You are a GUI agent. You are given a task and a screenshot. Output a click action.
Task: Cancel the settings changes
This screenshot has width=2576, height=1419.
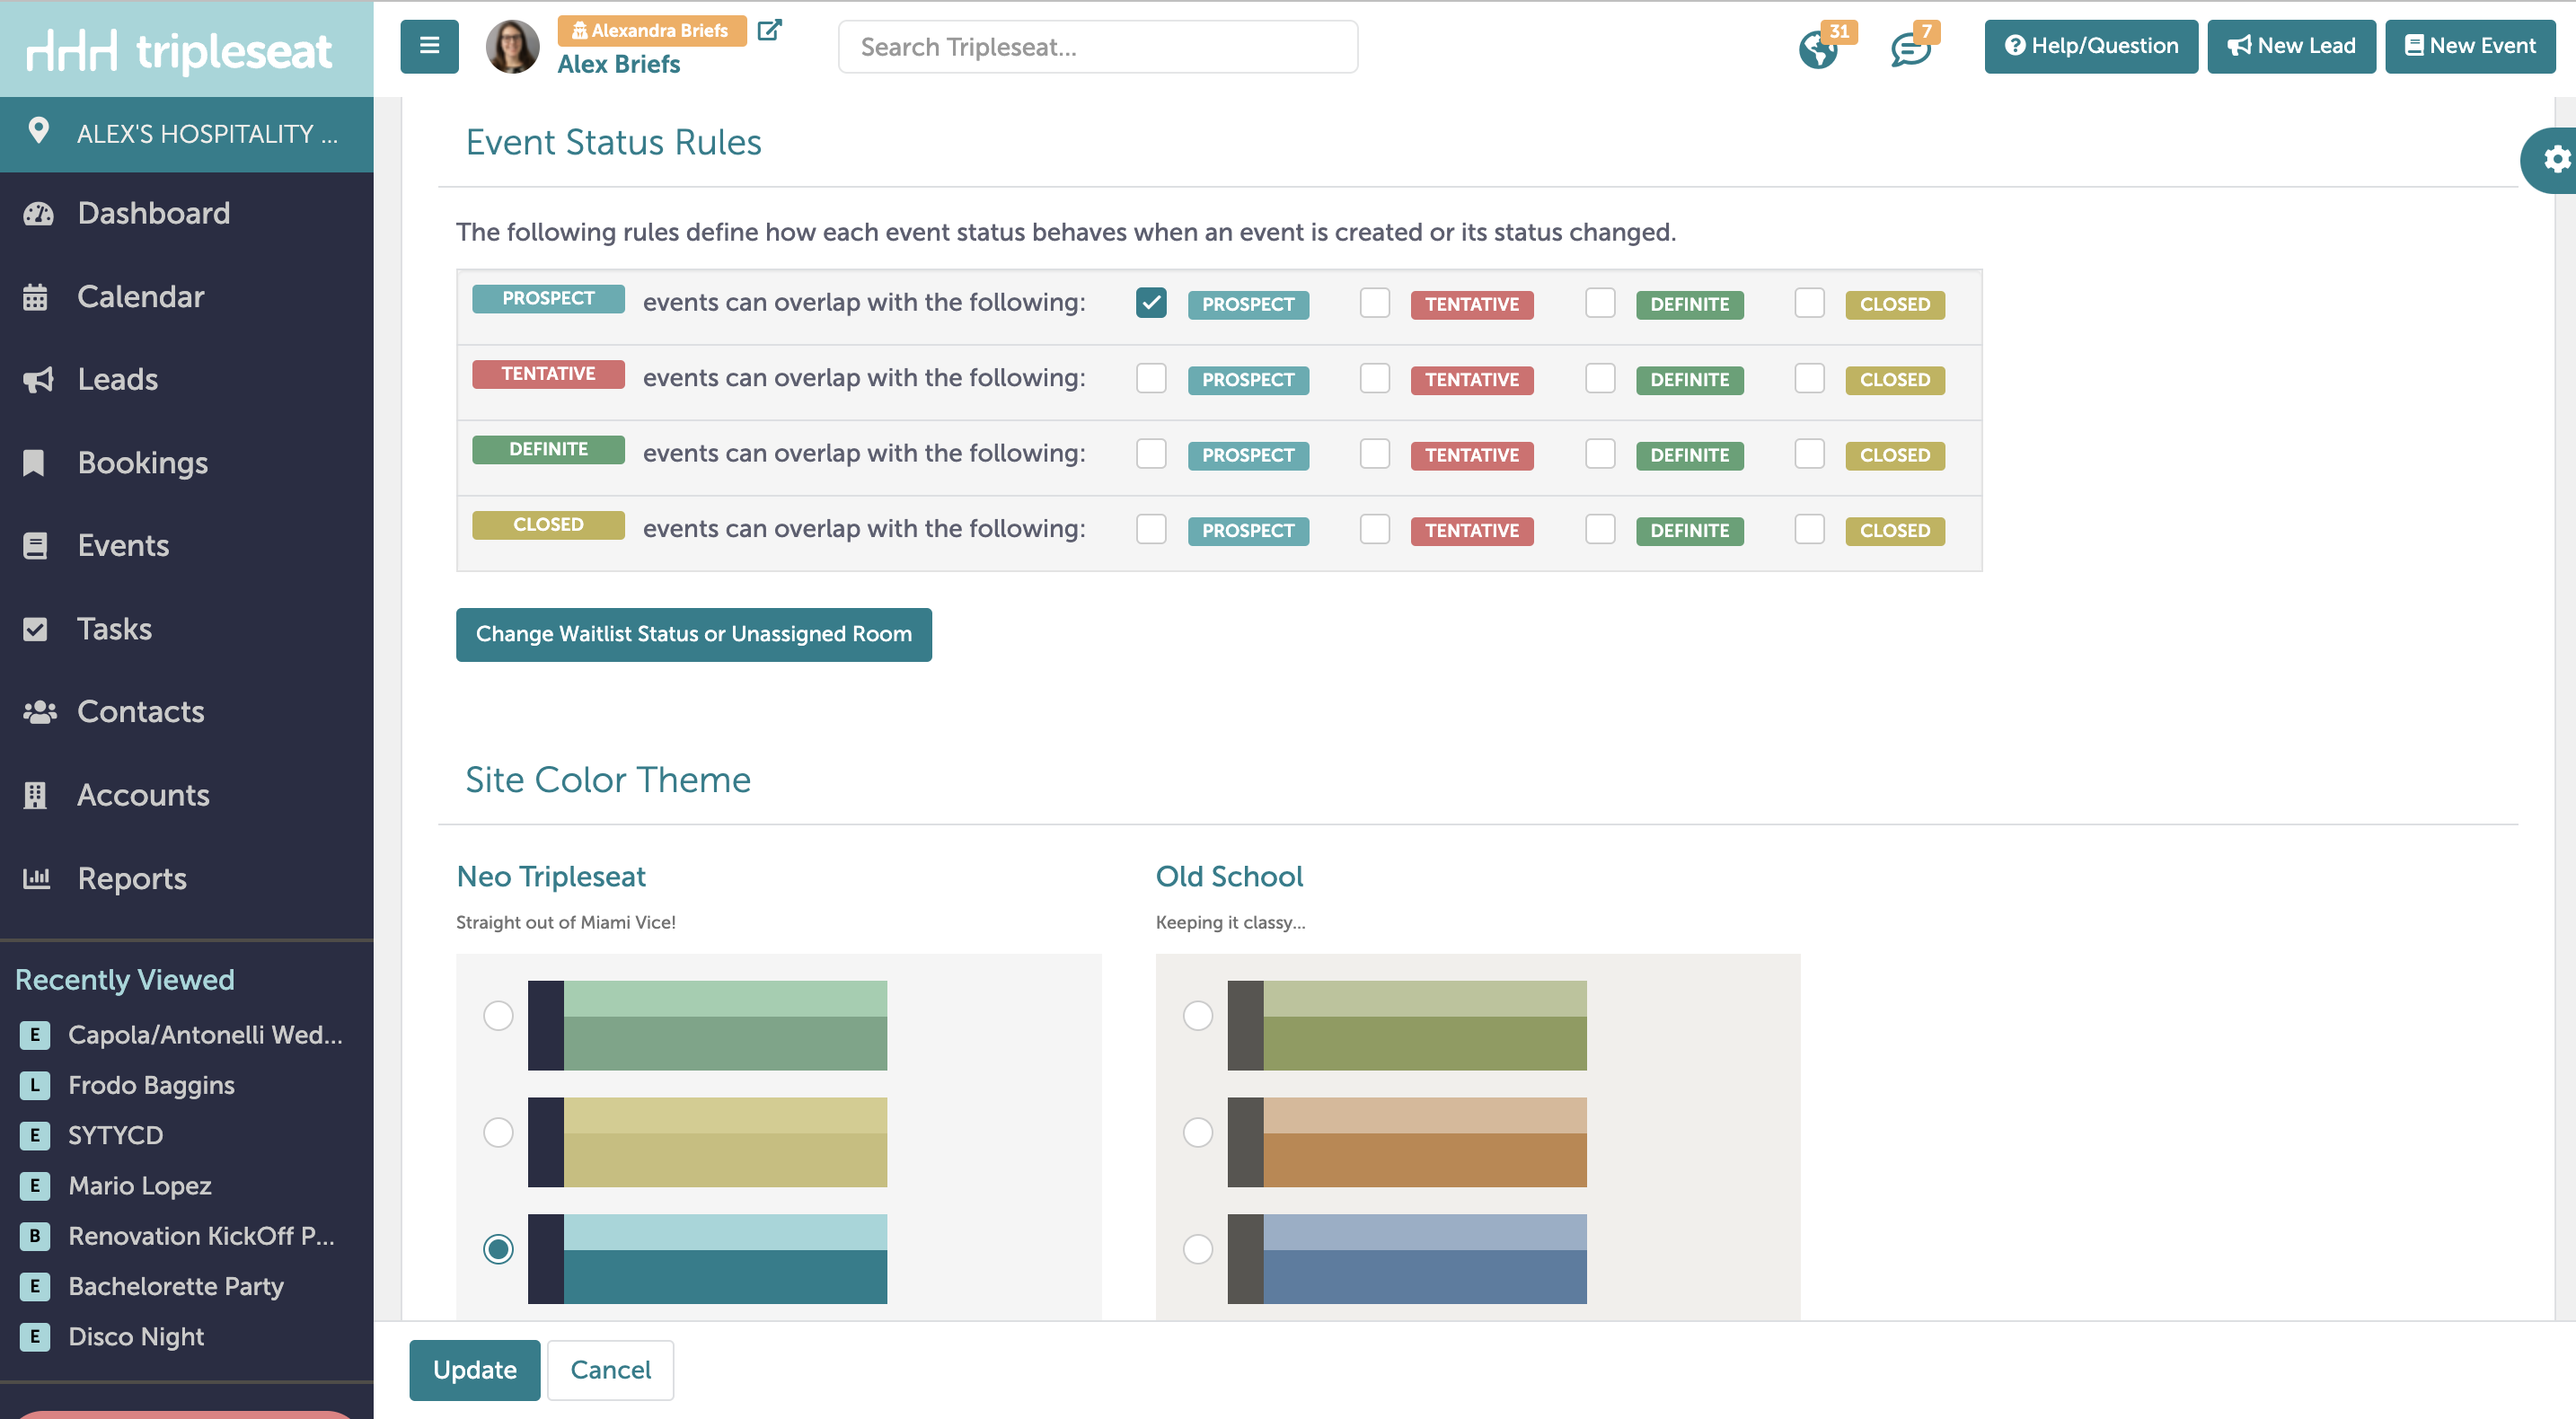611,1370
